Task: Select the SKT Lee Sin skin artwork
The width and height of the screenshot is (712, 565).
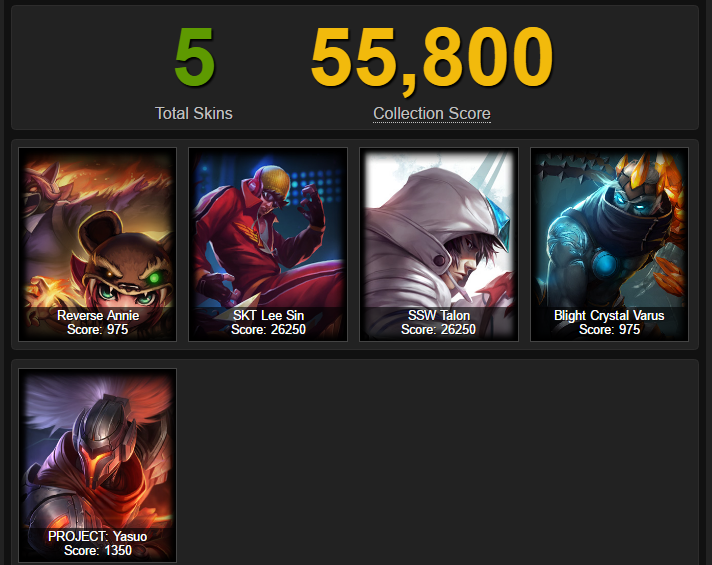Action: pyautogui.click(x=268, y=244)
